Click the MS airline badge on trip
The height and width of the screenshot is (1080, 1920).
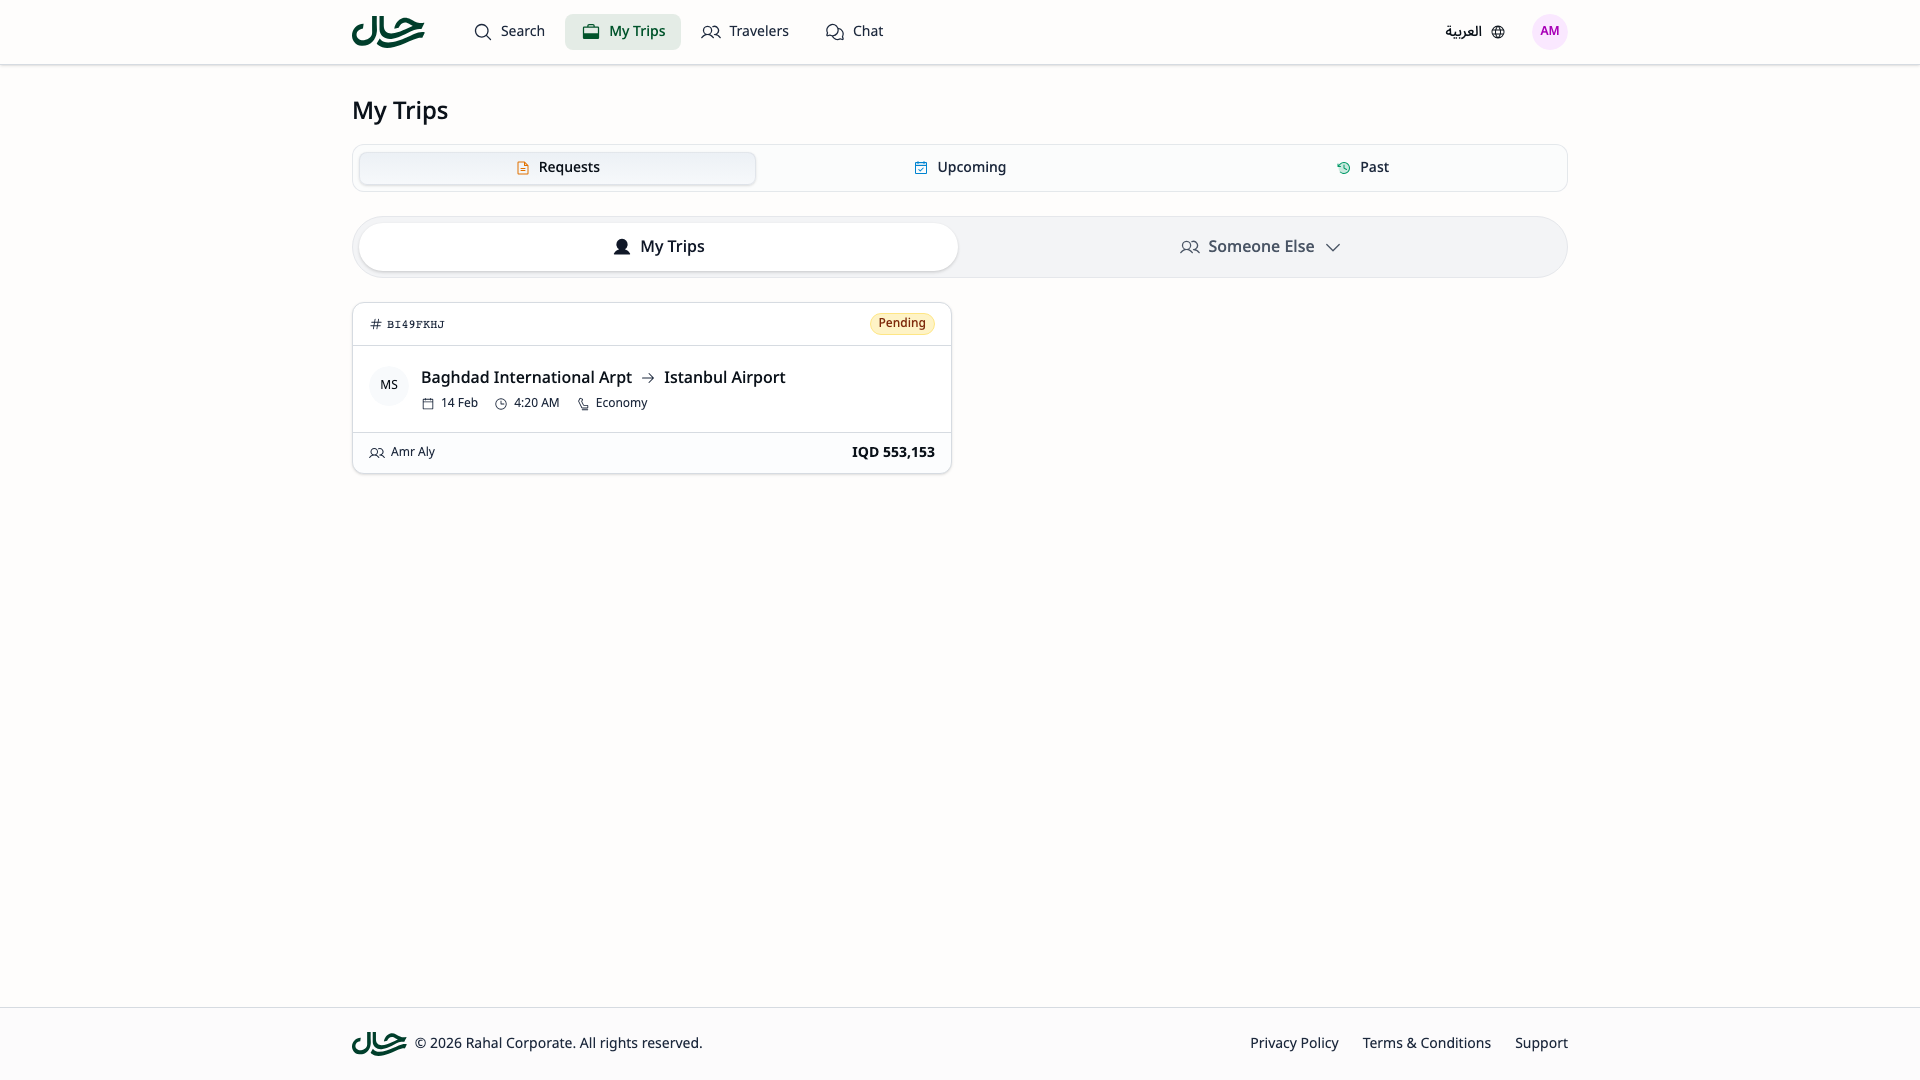coord(389,385)
